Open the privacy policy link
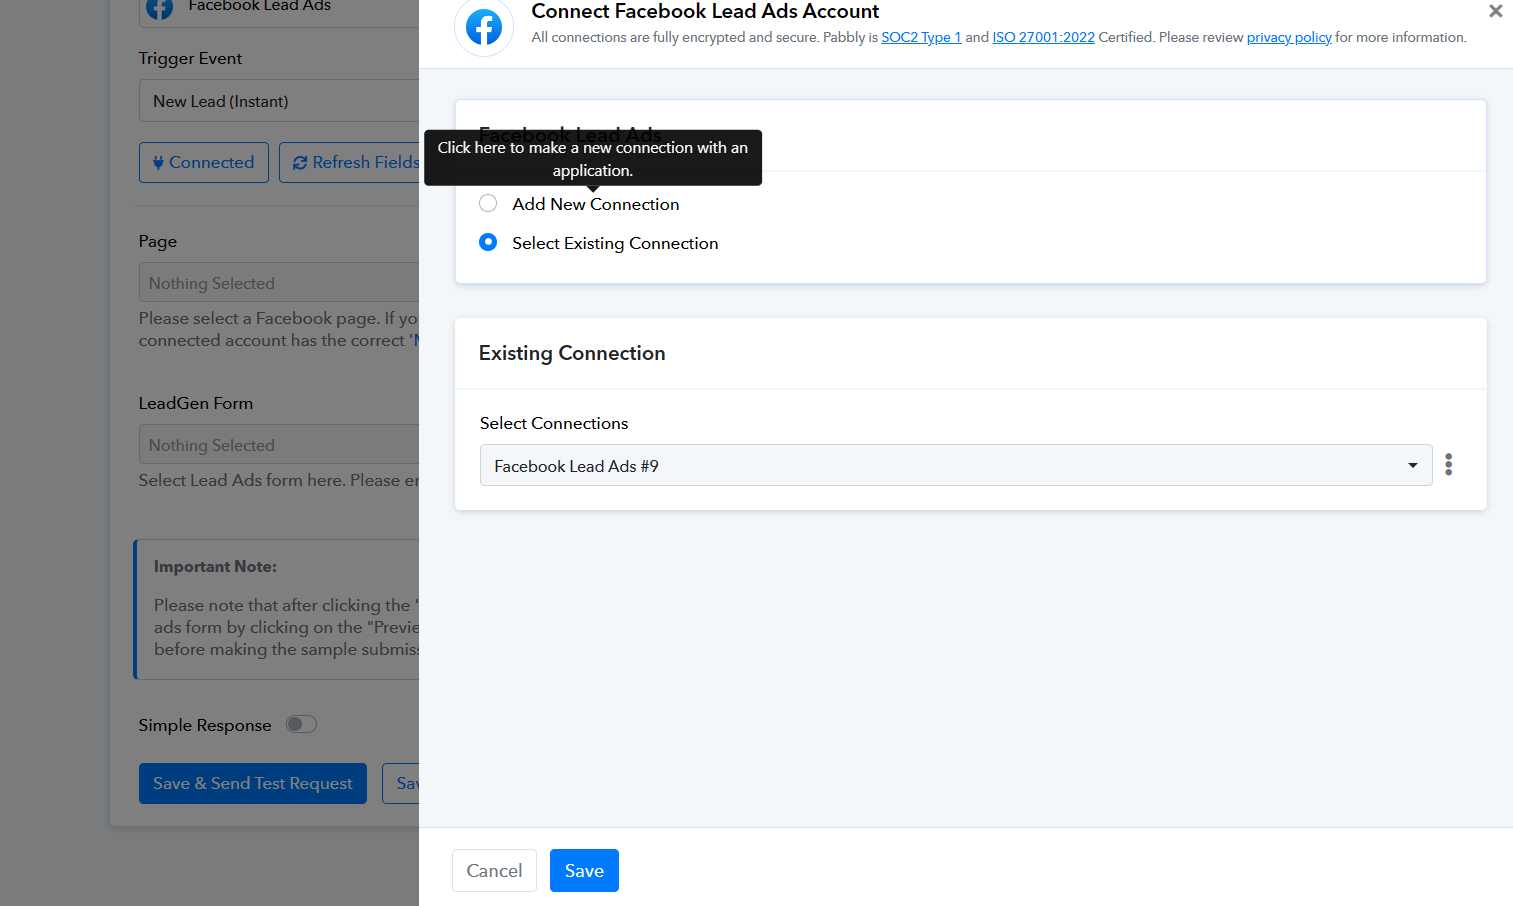 pyautogui.click(x=1289, y=37)
